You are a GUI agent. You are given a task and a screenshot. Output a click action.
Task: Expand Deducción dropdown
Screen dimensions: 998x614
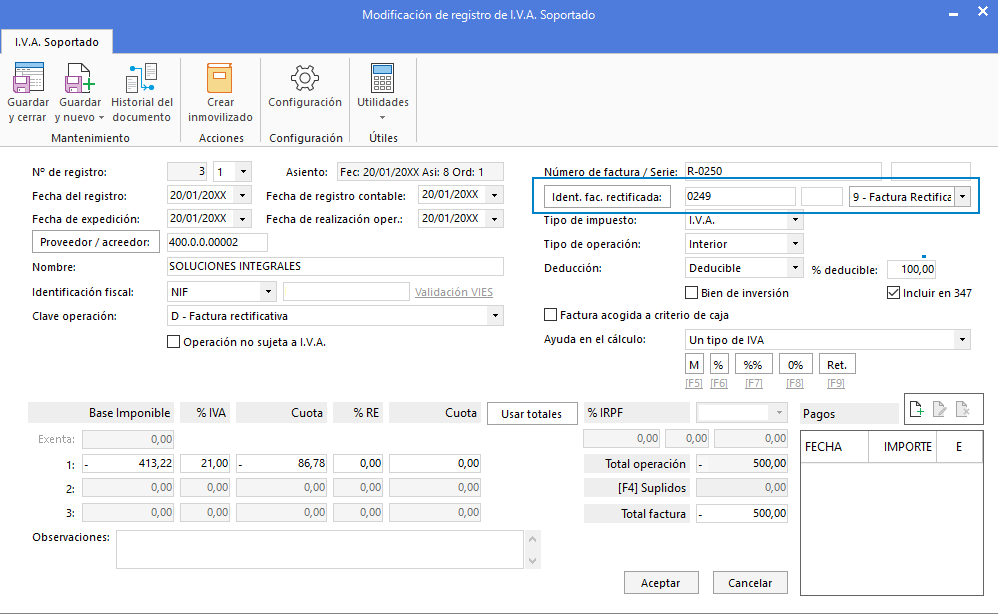(795, 268)
